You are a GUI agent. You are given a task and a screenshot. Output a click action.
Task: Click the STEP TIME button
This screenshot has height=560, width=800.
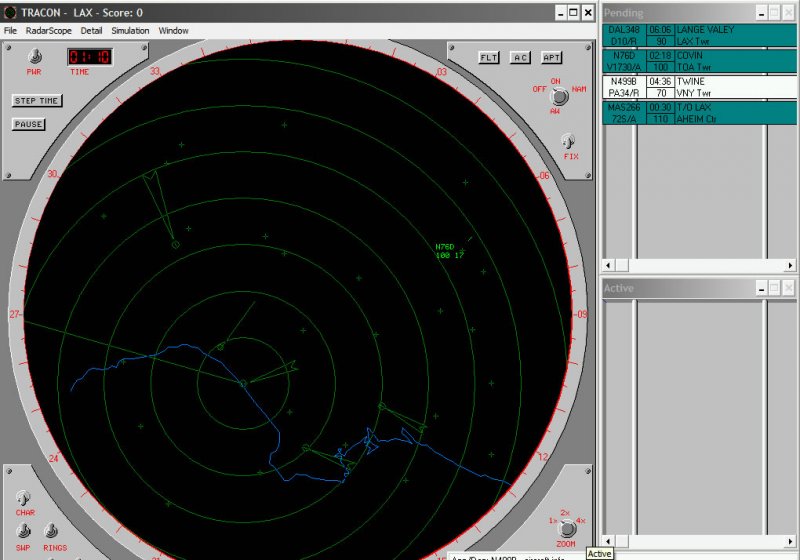[36, 101]
